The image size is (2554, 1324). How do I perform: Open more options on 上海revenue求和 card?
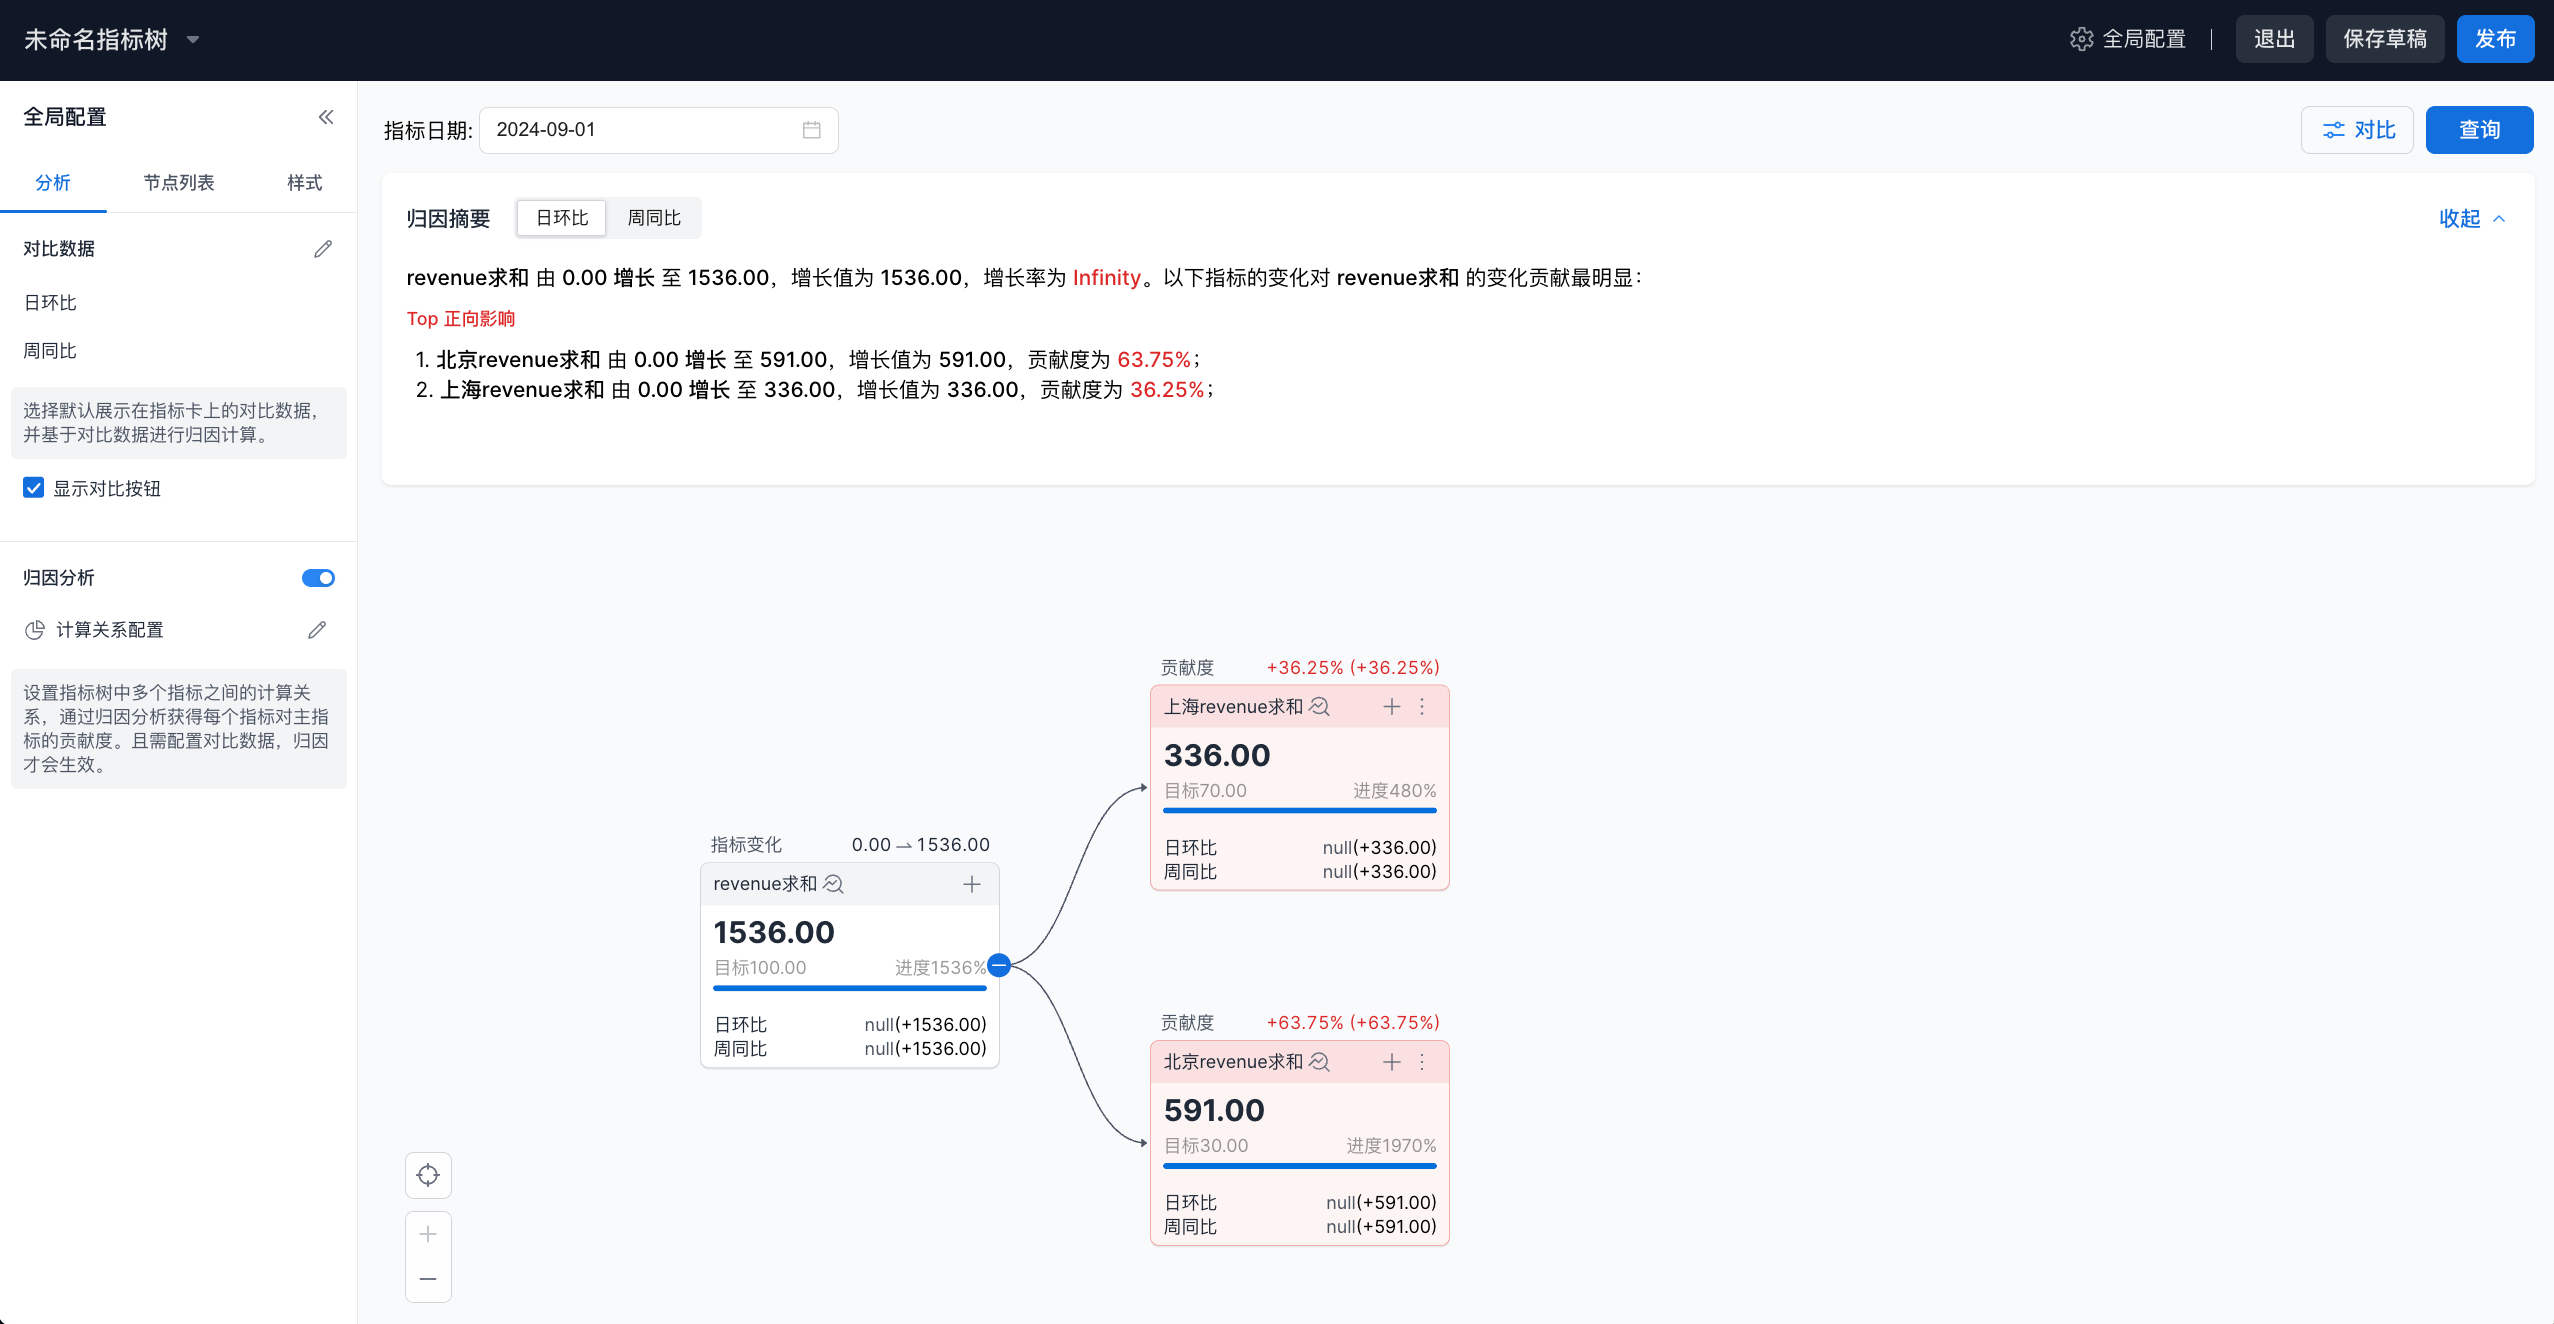click(1422, 707)
